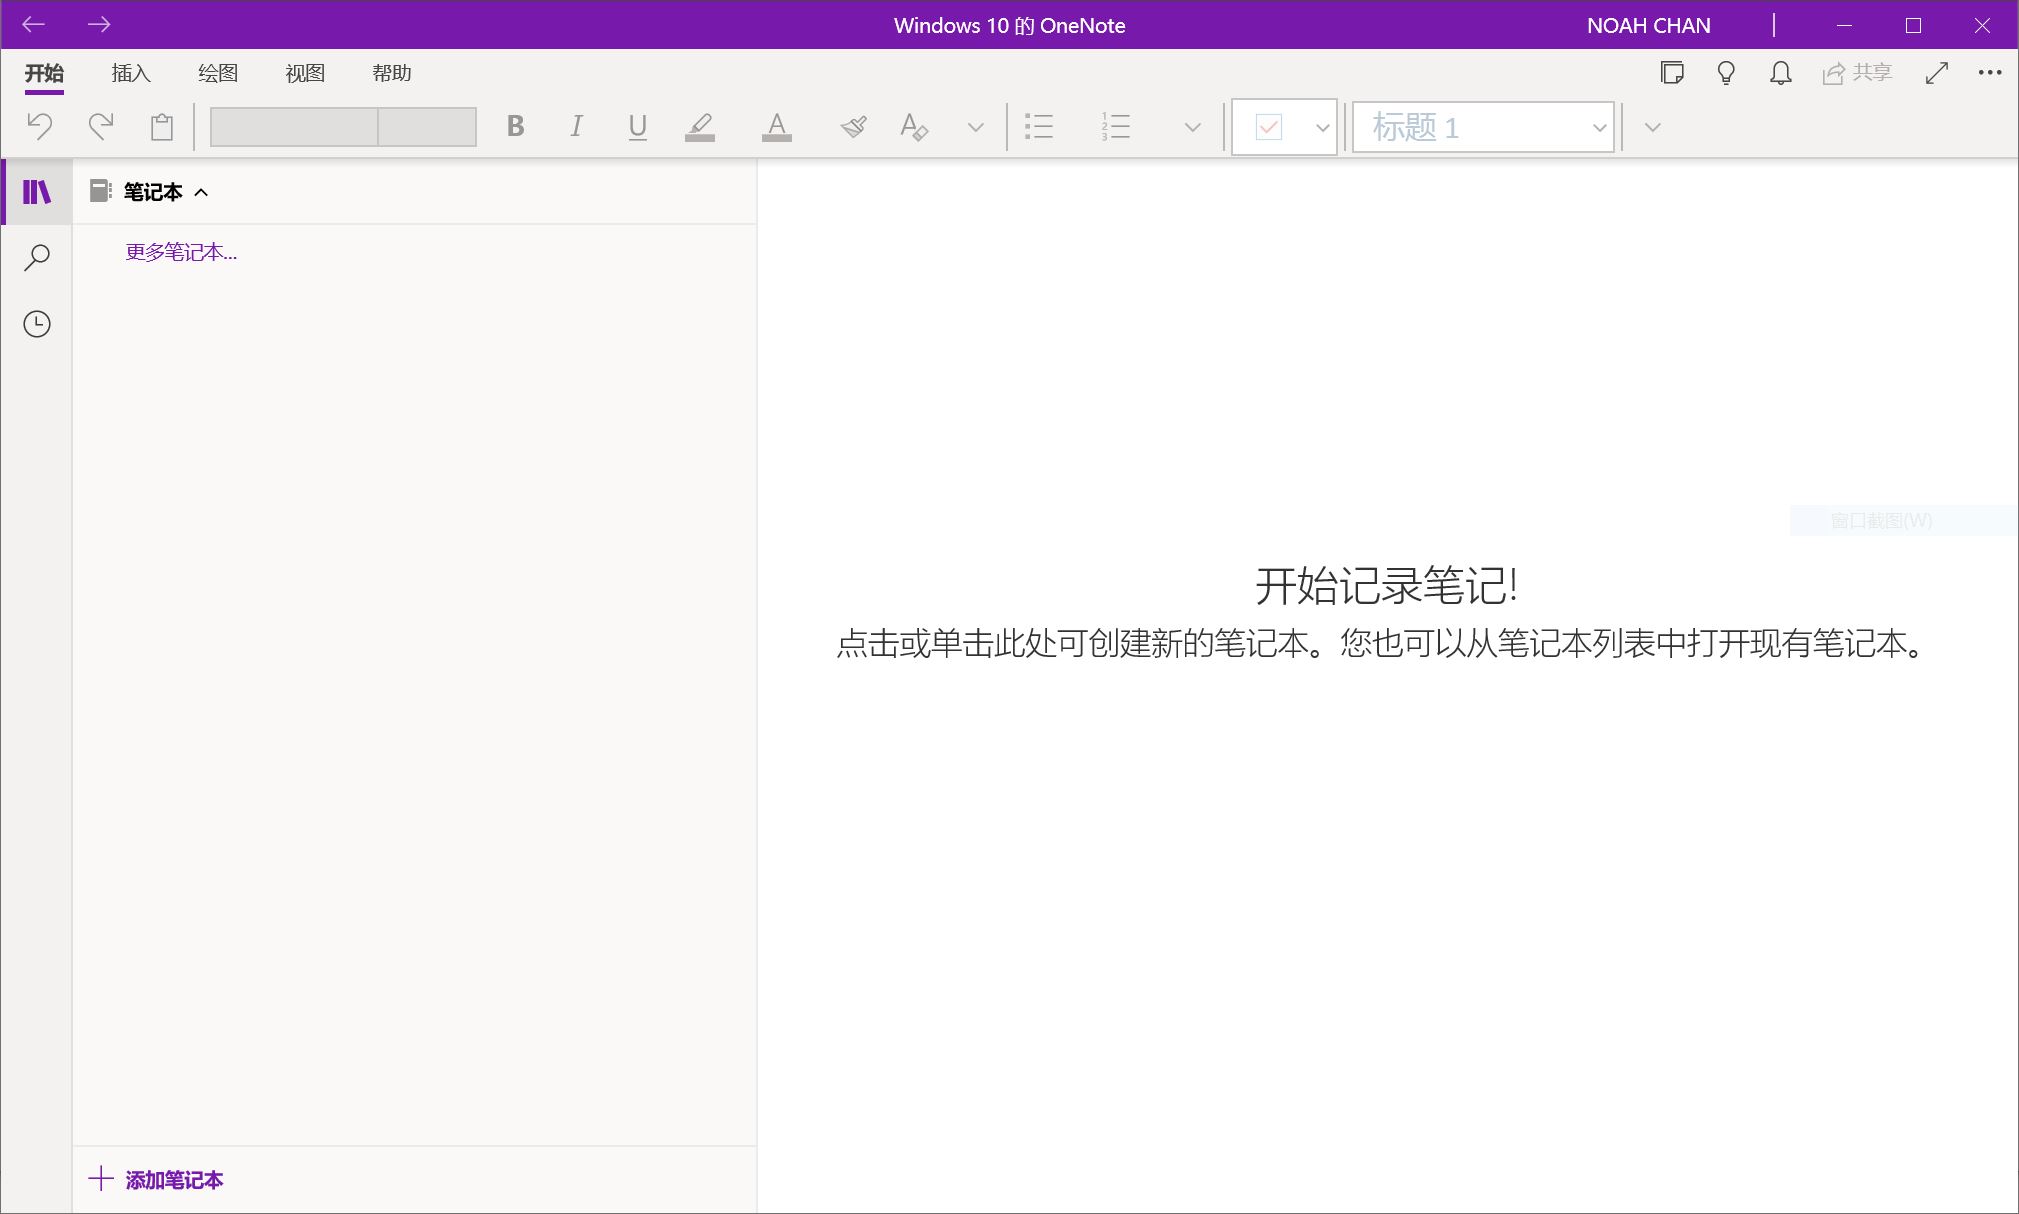The height and width of the screenshot is (1214, 2019).
Task: Switch to the 绘图 ribbon tab
Action: point(216,73)
